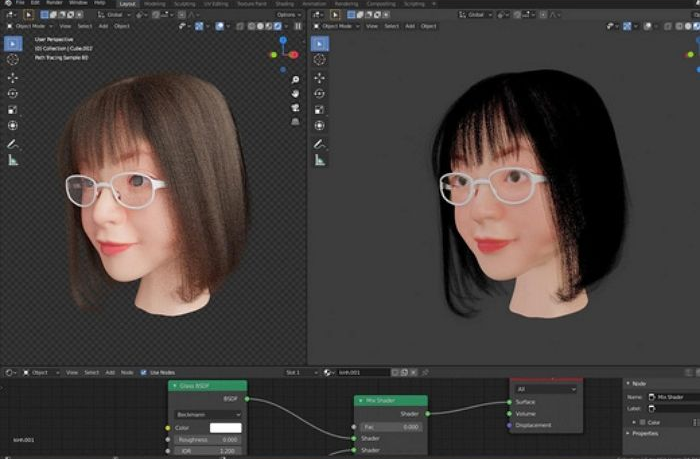Toggle camera view icon in left viewport

click(x=297, y=107)
